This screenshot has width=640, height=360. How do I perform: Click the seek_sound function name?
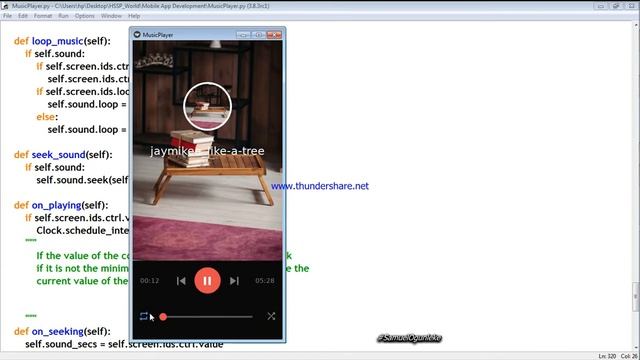(58, 155)
